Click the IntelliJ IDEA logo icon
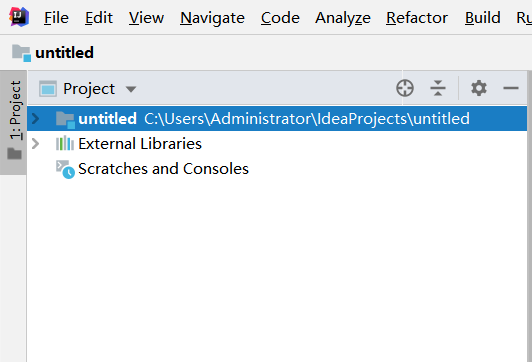The width and height of the screenshot is (532, 362). (19, 17)
